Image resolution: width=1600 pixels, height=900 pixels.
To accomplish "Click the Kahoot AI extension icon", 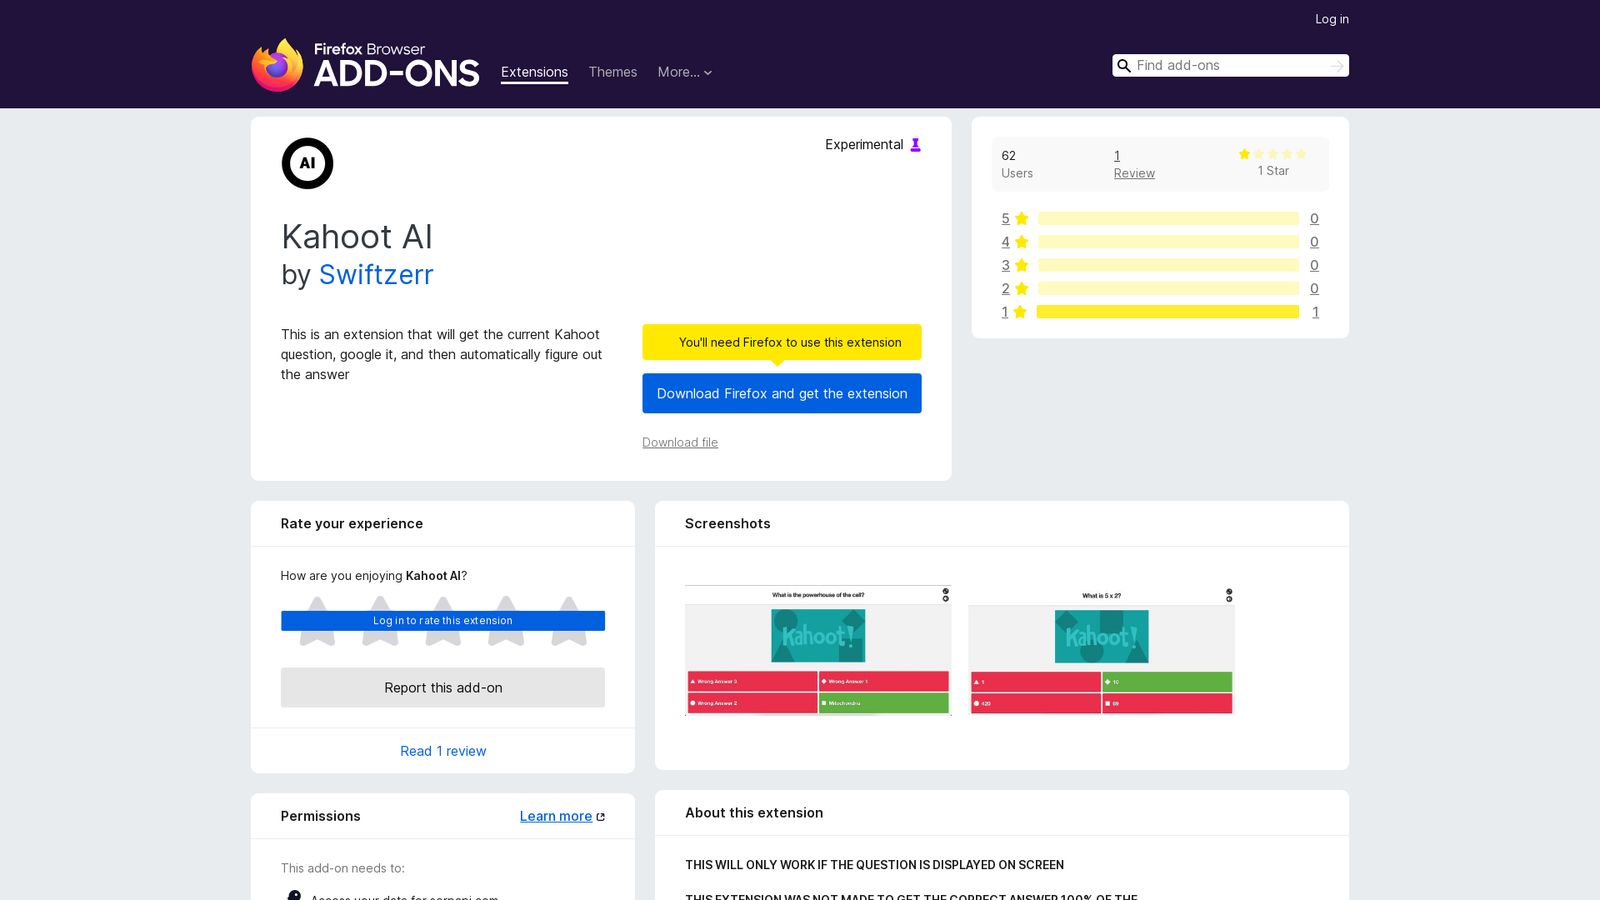I will click(x=307, y=163).
